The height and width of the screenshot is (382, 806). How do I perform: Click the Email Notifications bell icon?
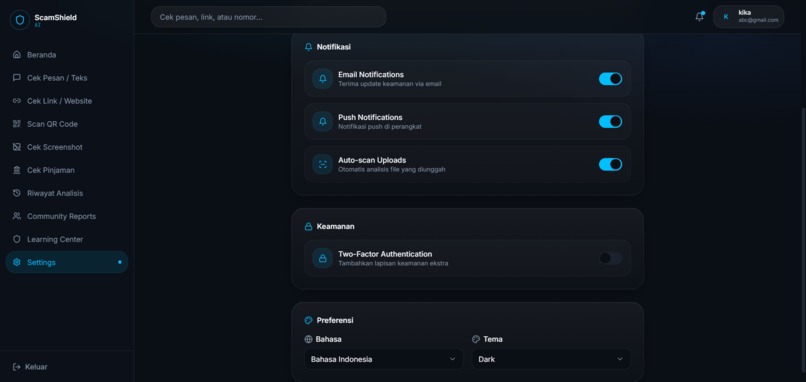click(323, 79)
